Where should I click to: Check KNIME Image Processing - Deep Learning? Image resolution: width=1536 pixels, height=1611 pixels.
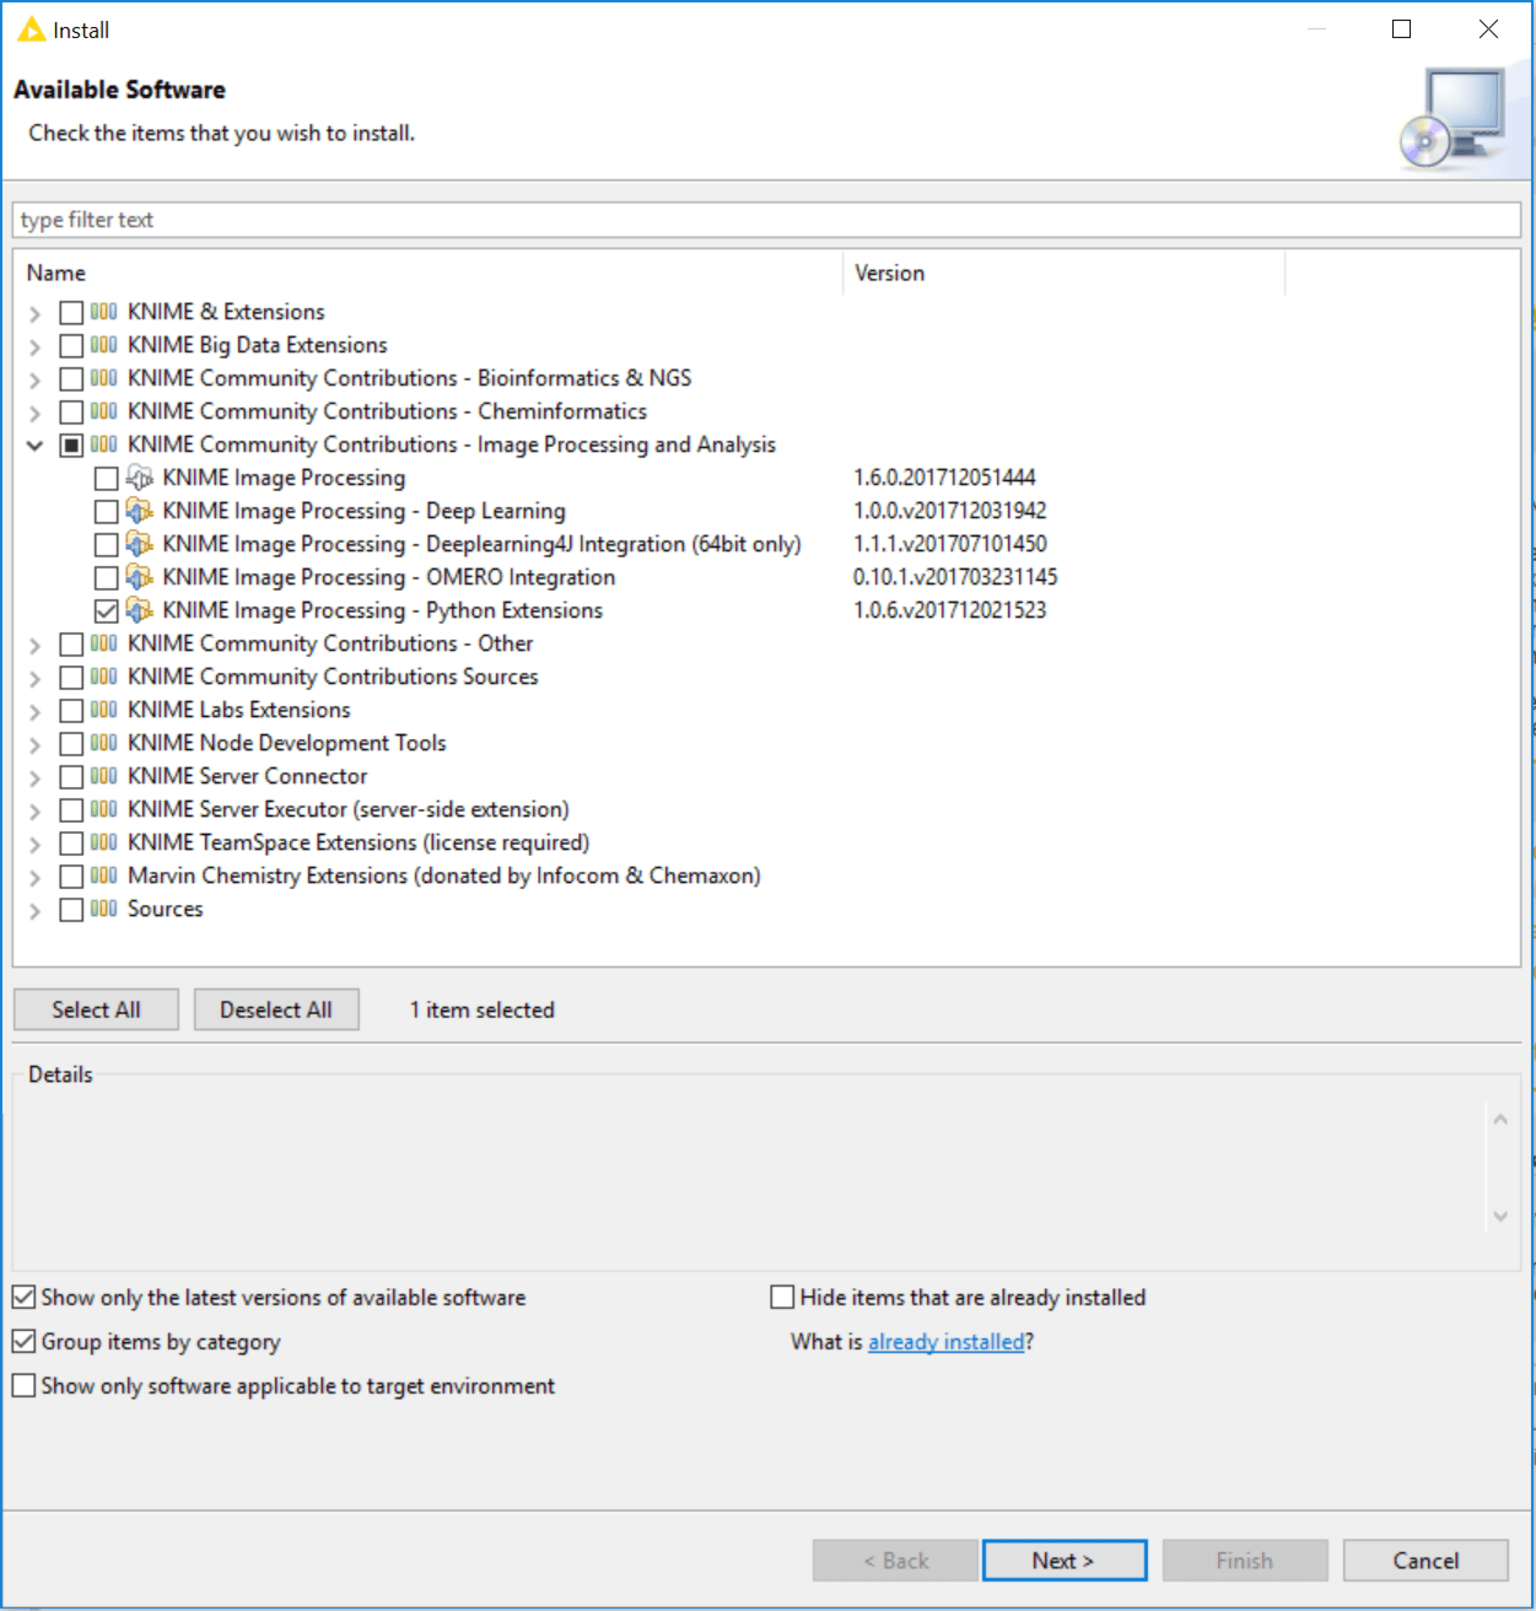[106, 512]
